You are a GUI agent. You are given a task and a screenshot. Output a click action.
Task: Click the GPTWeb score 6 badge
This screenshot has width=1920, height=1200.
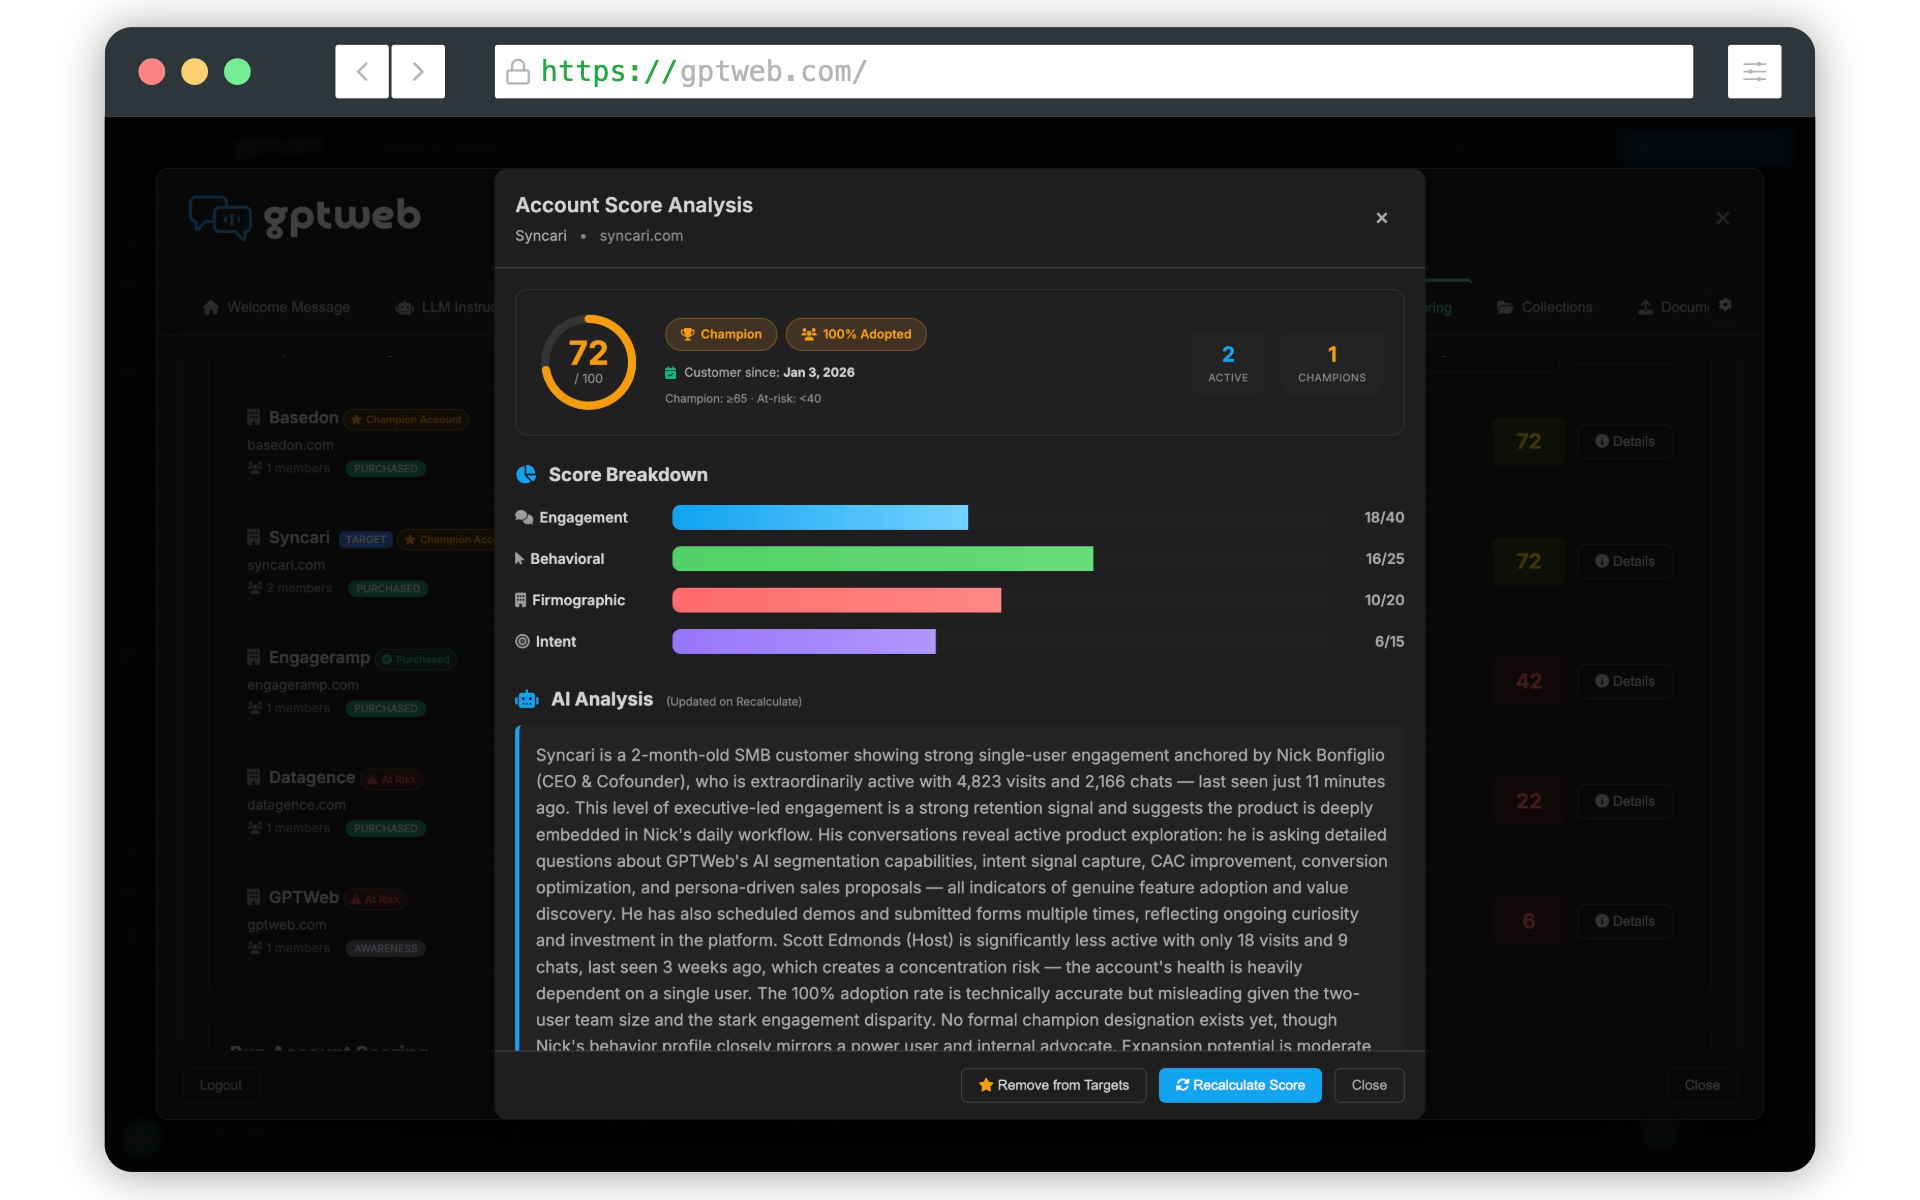1528,921
